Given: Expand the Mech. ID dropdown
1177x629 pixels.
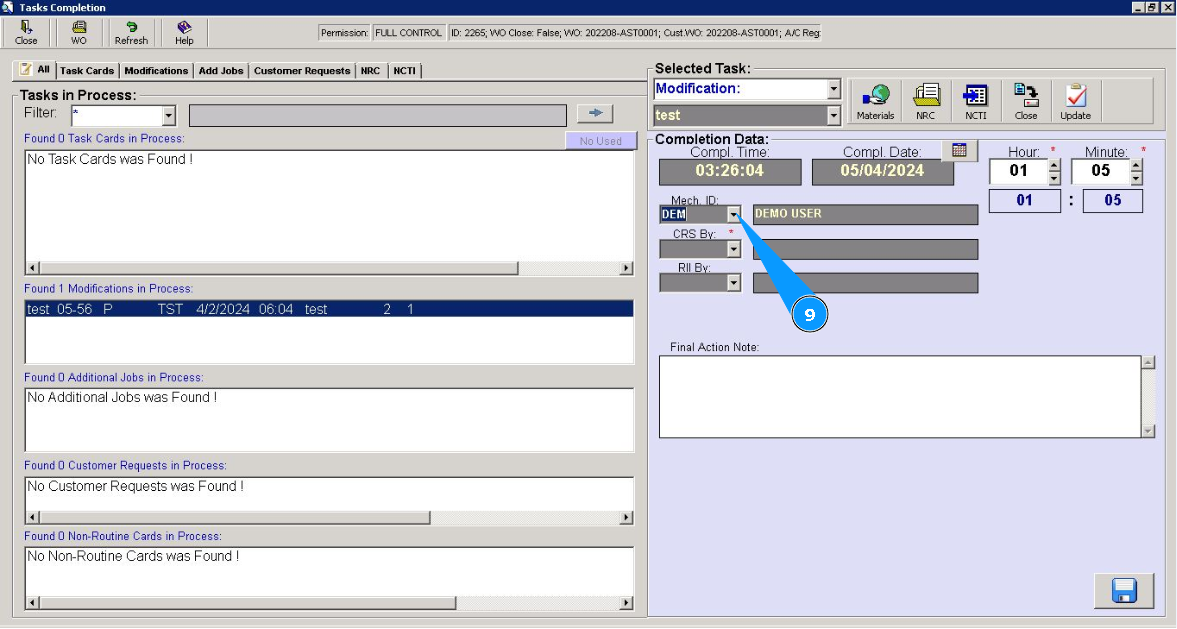Looking at the screenshot, I should tap(733, 215).
